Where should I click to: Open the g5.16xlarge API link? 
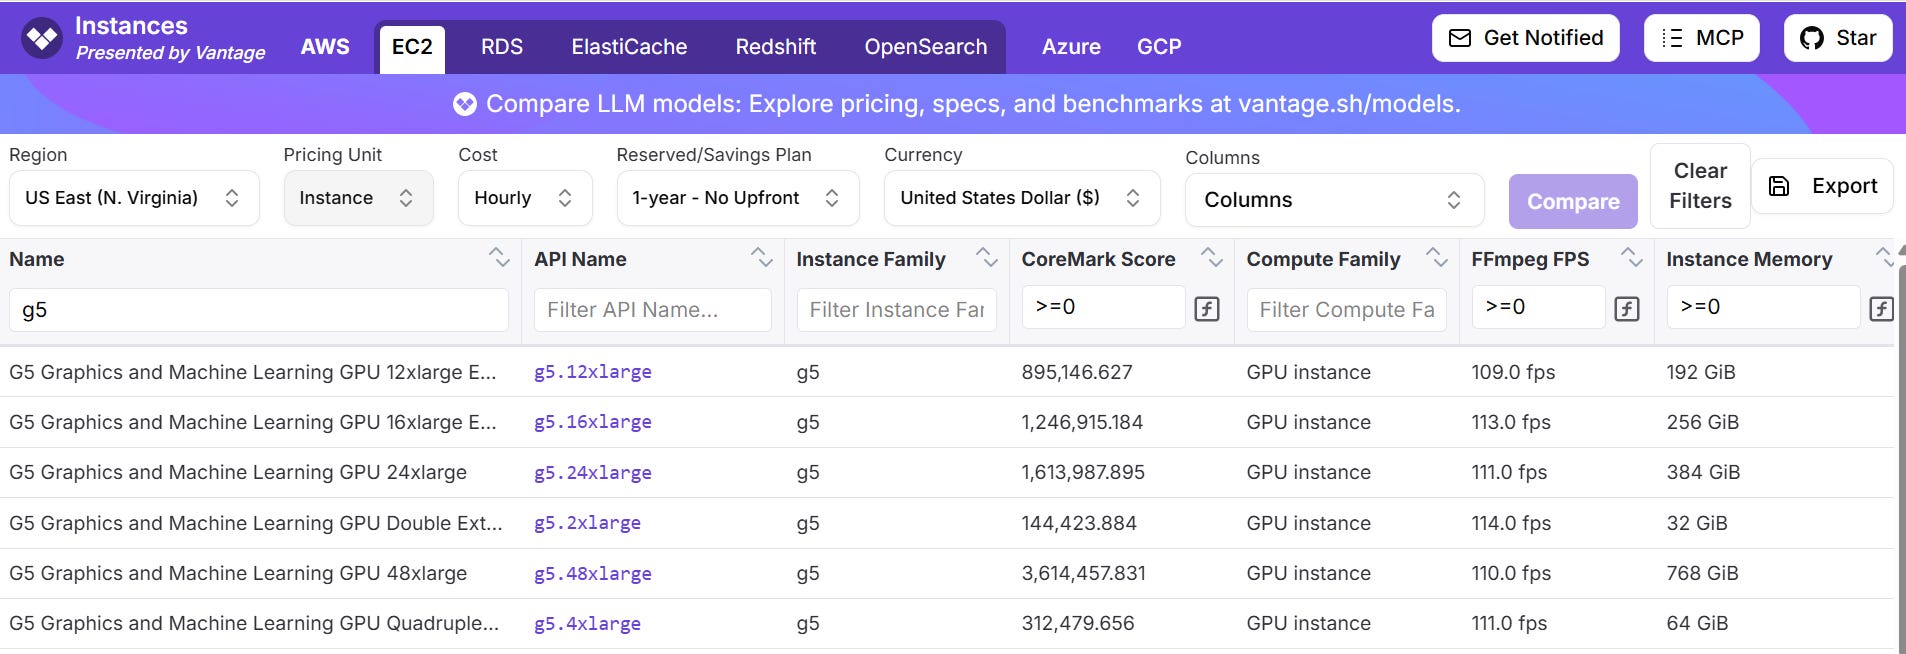[x=593, y=422]
